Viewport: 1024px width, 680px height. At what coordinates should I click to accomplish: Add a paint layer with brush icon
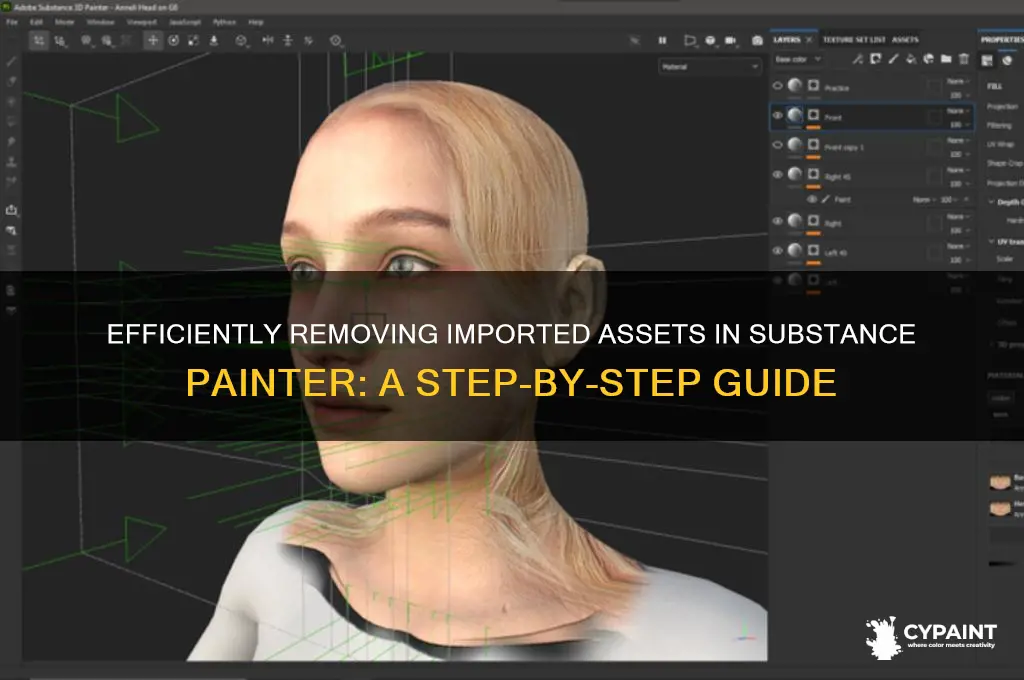(x=893, y=59)
